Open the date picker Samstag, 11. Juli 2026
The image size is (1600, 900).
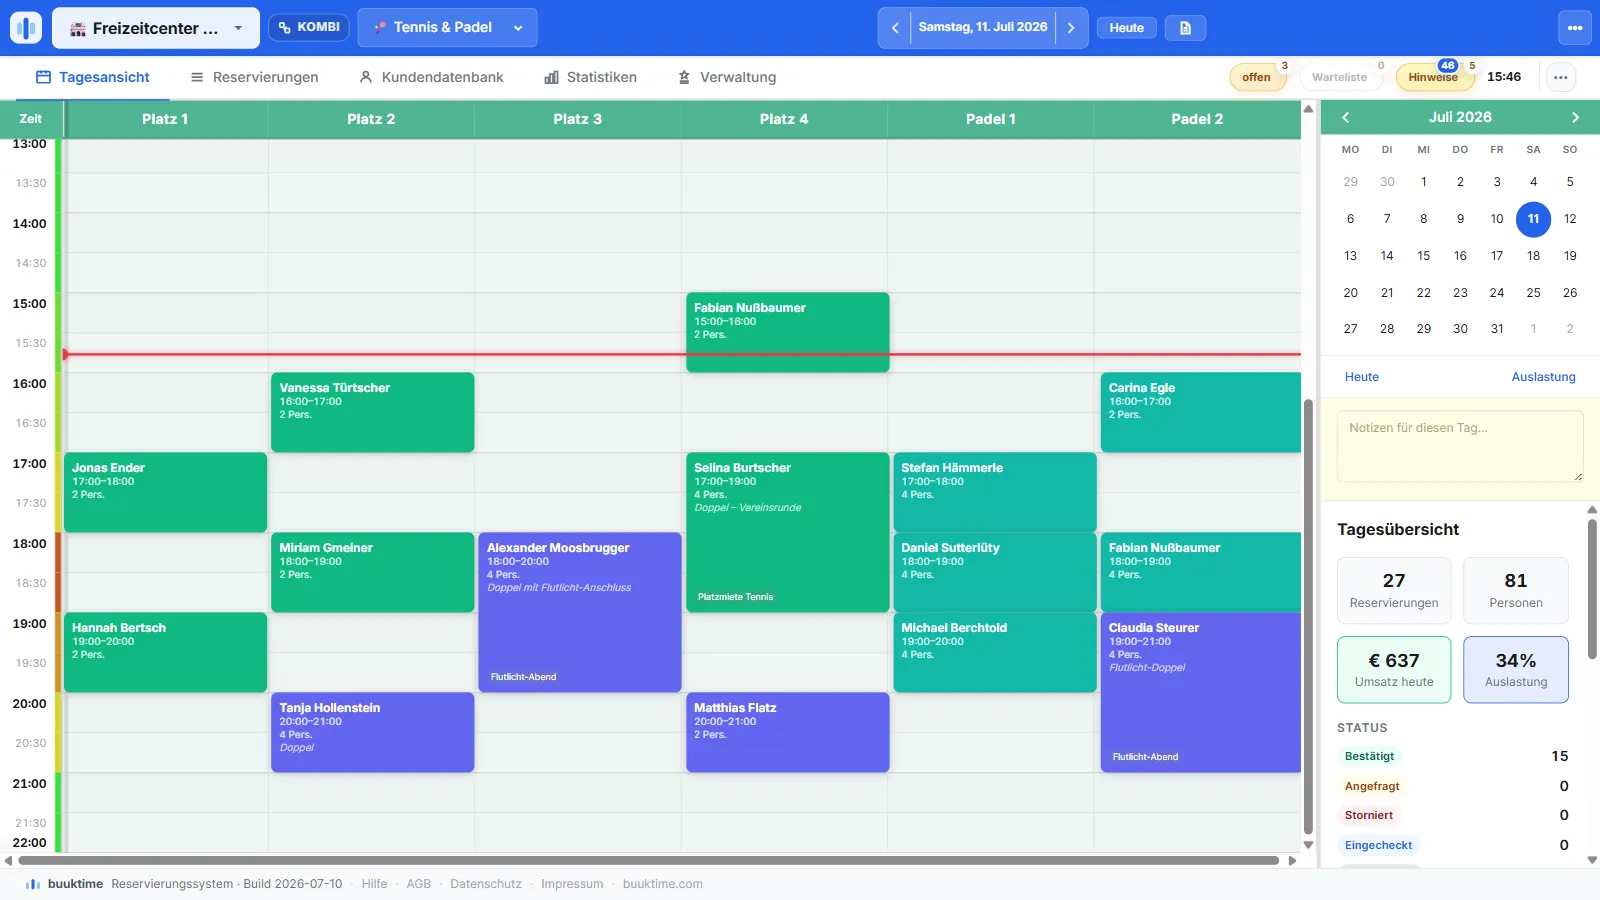point(983,28)
